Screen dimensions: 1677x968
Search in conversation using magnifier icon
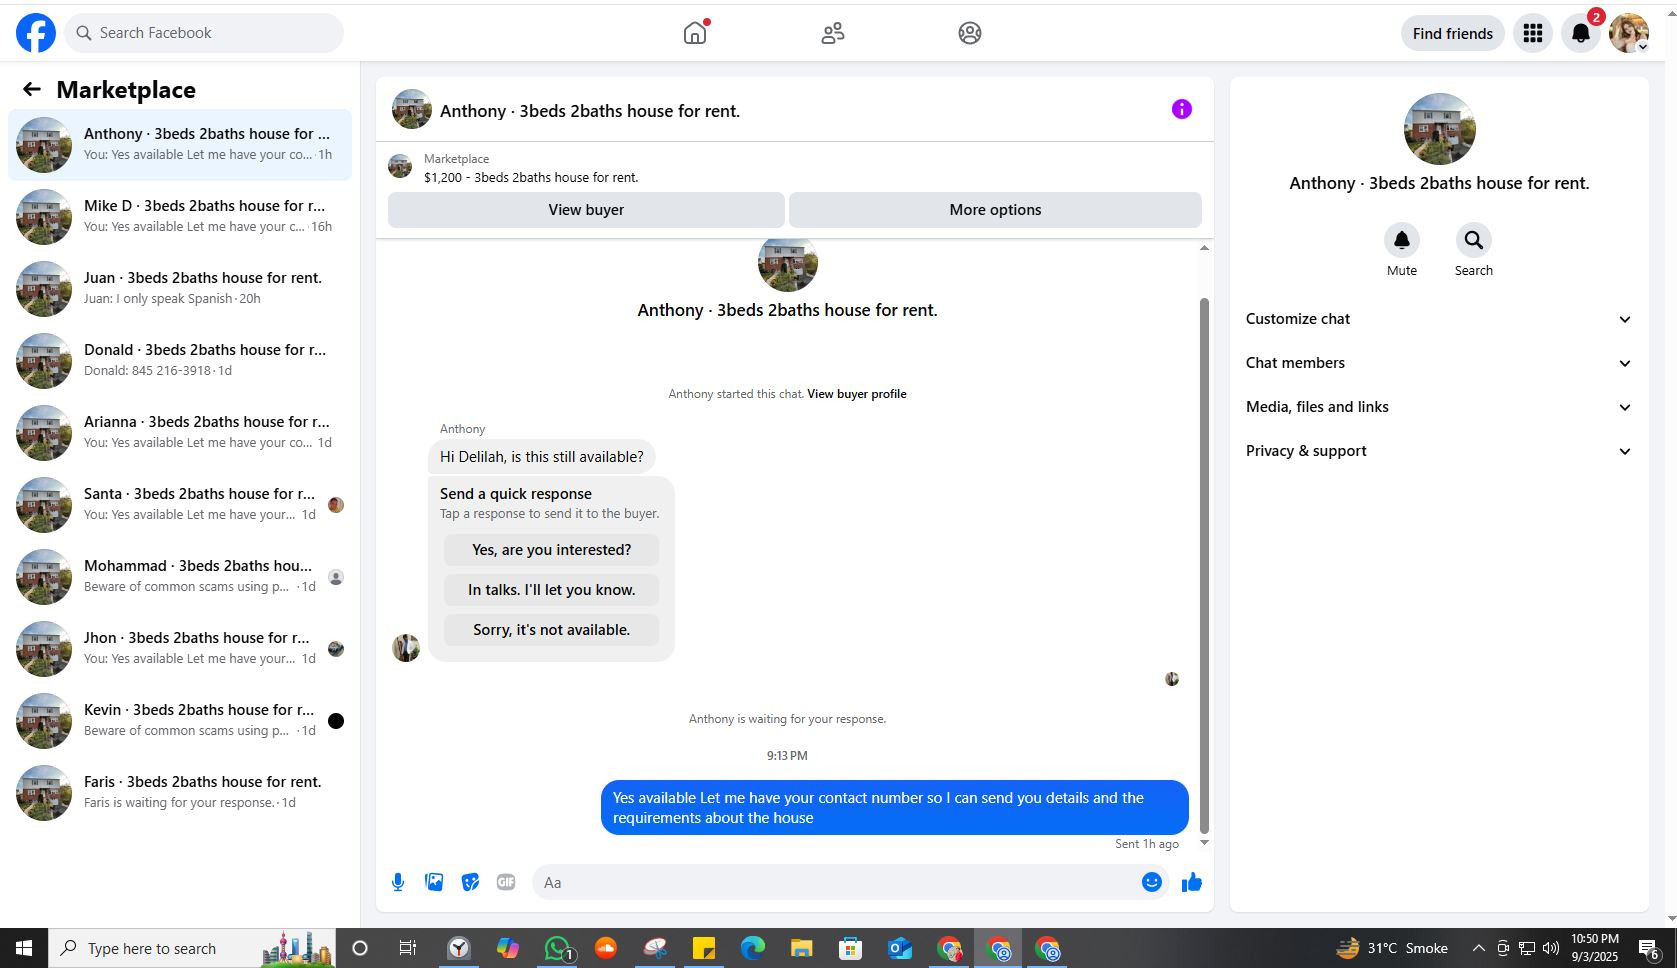pyautogui.click(x=1474, y=240)
